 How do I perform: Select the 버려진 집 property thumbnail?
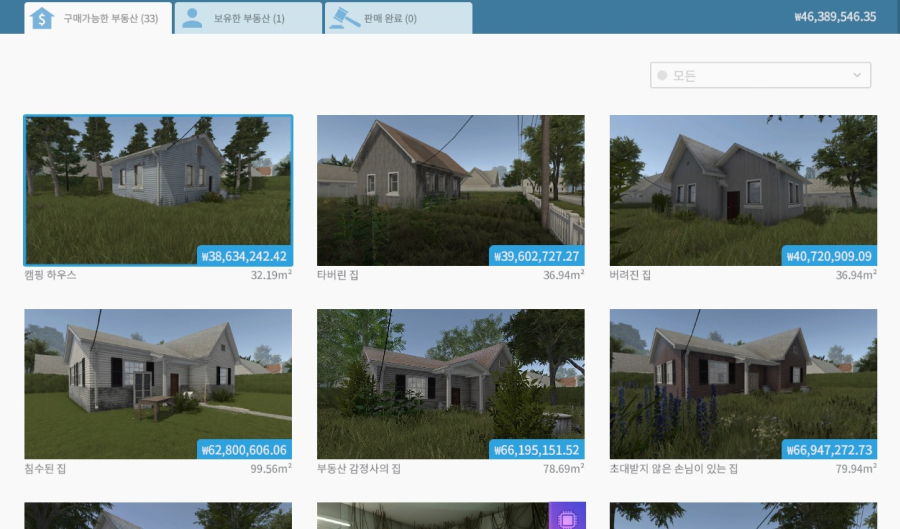743,190
